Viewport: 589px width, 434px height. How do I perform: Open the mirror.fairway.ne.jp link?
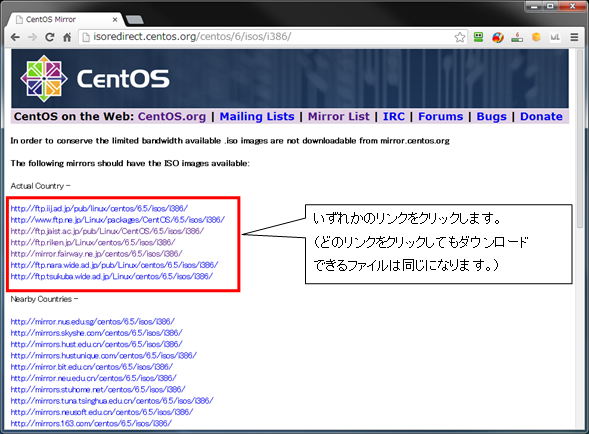point(97,254)
